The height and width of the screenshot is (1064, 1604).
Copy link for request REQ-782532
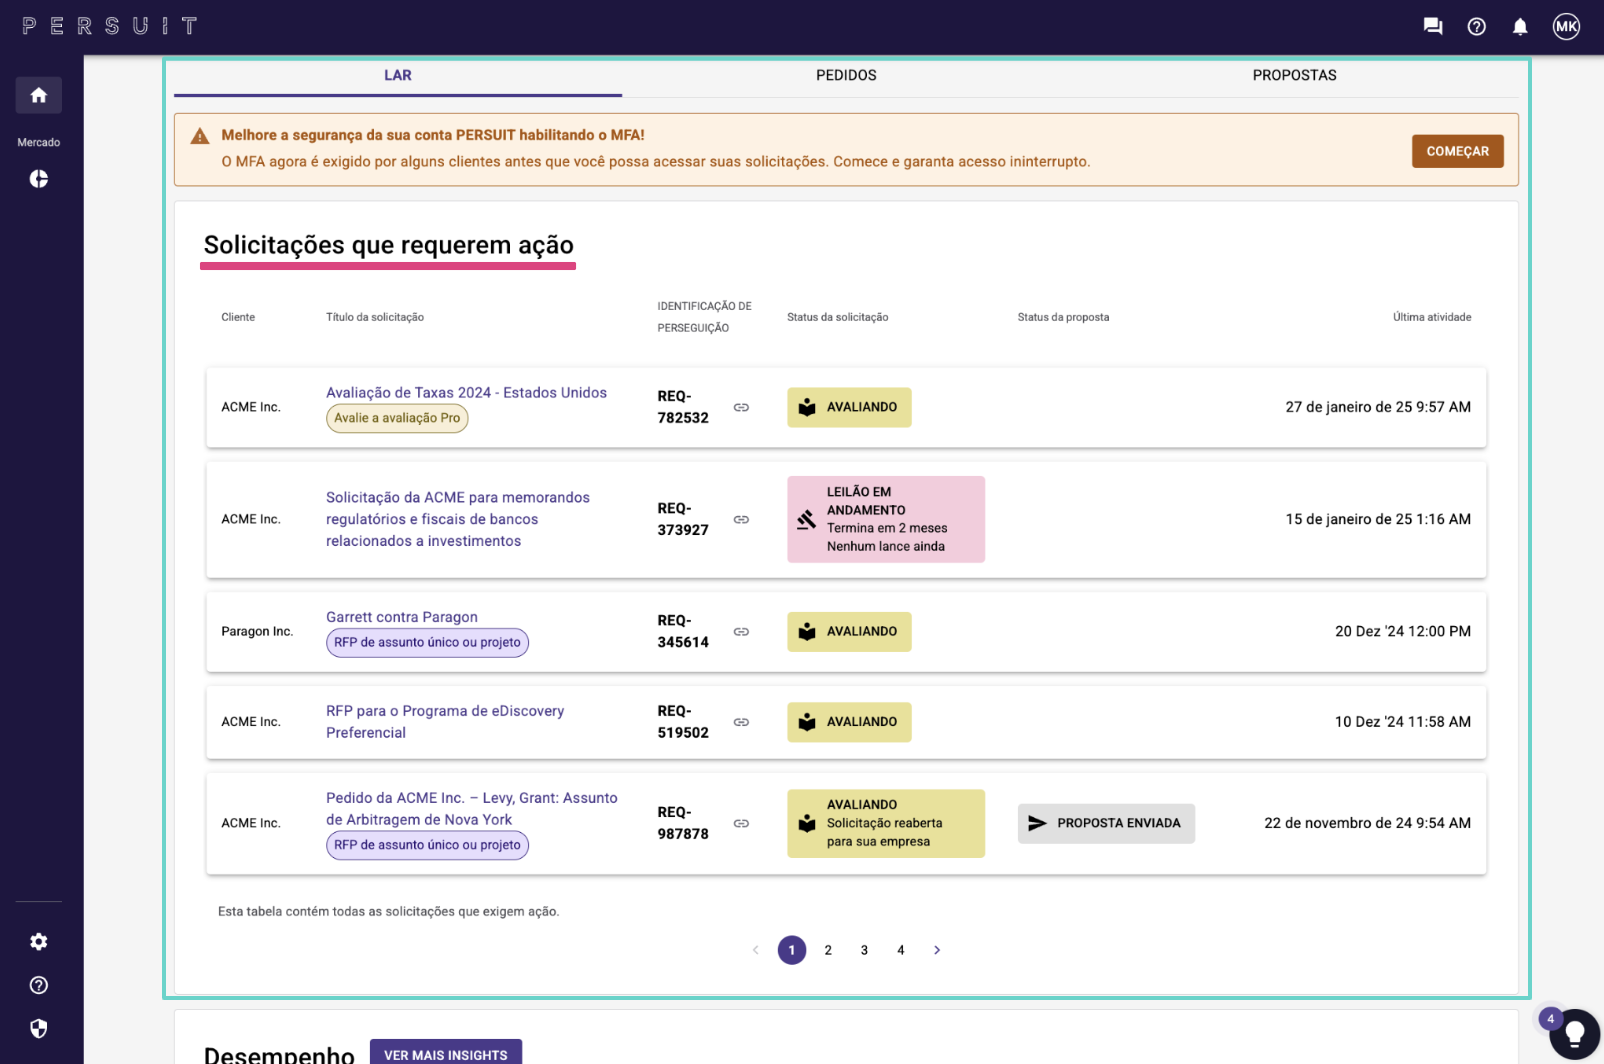tap(741, 407)
